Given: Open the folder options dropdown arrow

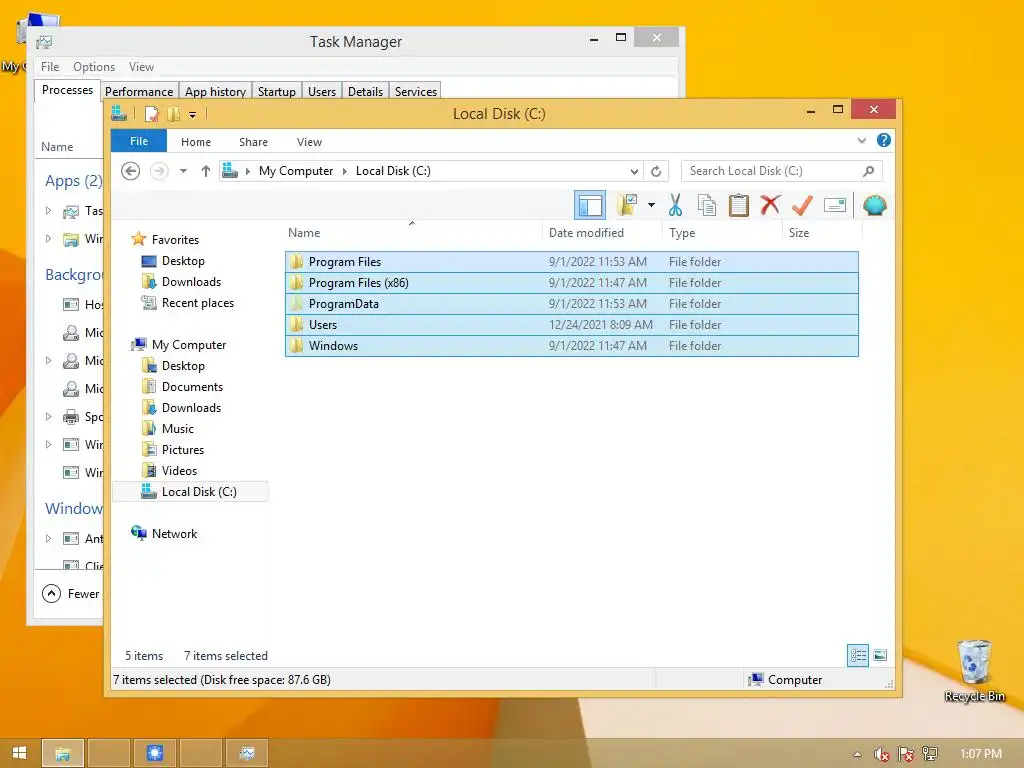Looking at the screenshot, I should click(651, 205).
